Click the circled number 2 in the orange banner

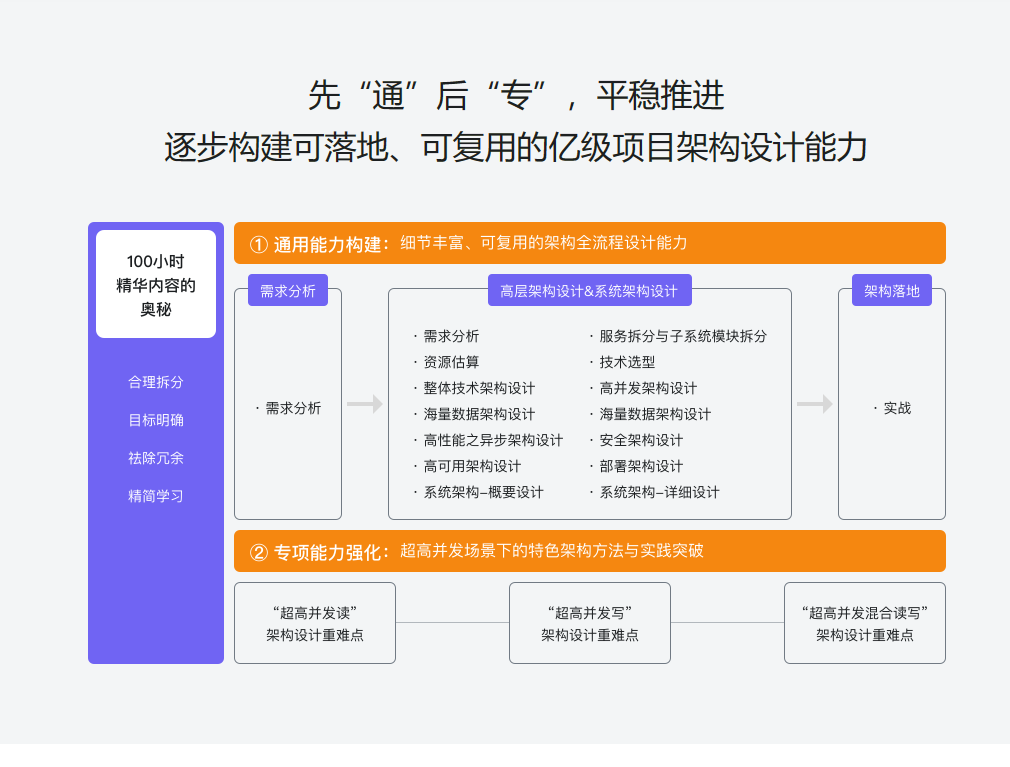coord(258,553)
